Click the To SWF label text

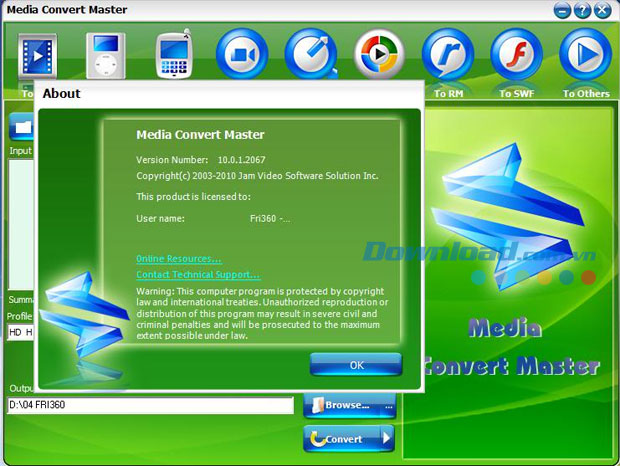click(x=516, y=94)
